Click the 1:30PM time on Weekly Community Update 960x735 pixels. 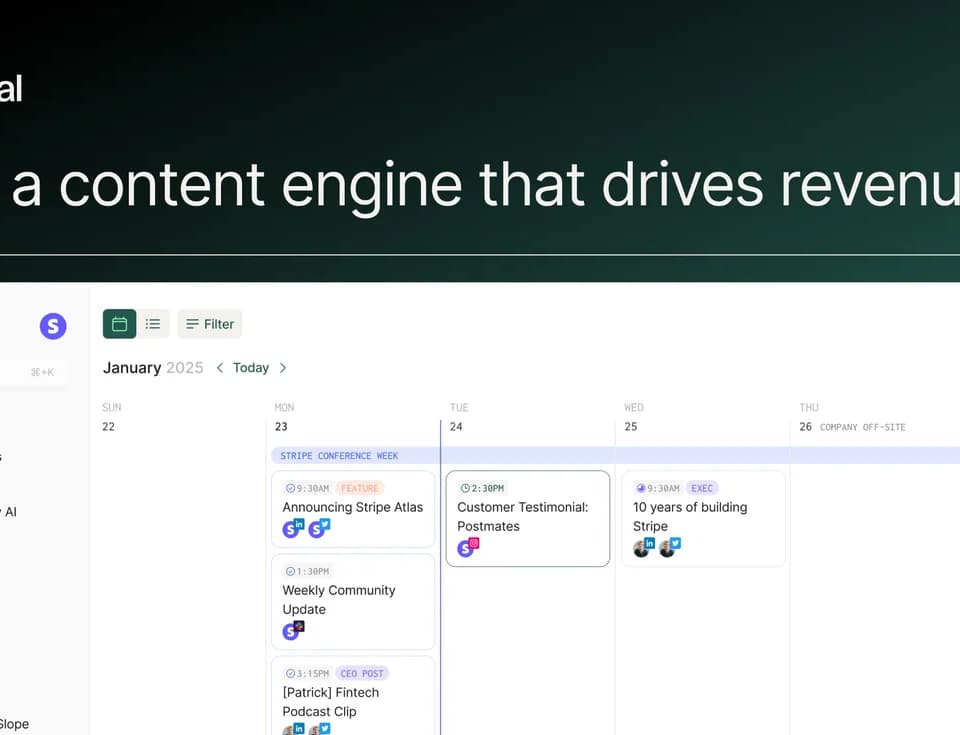[313, 571]
